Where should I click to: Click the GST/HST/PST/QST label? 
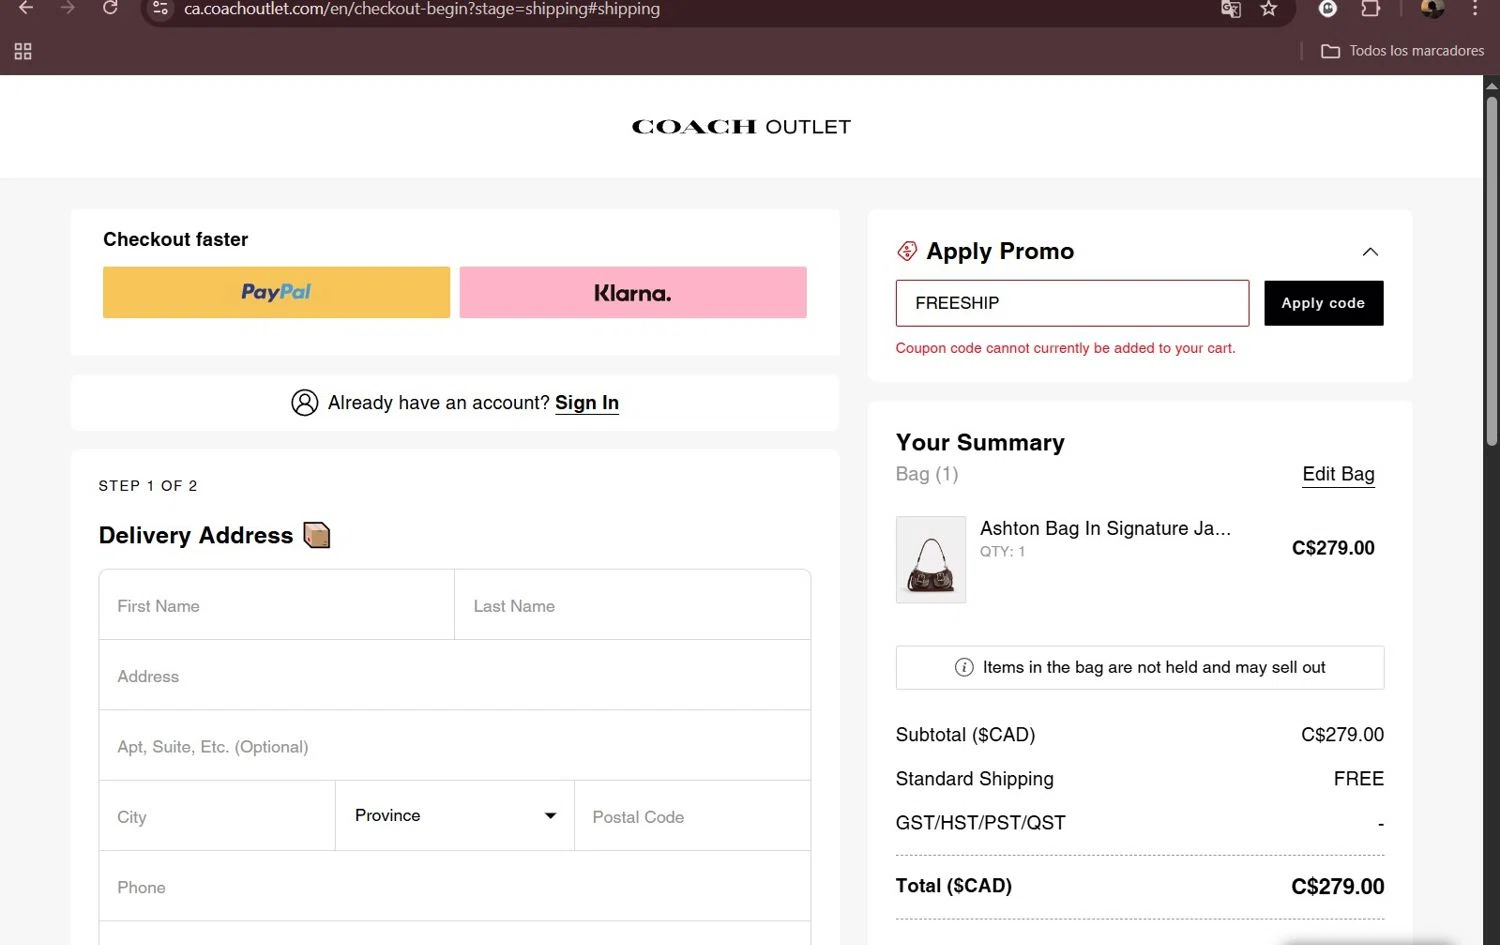981,823
